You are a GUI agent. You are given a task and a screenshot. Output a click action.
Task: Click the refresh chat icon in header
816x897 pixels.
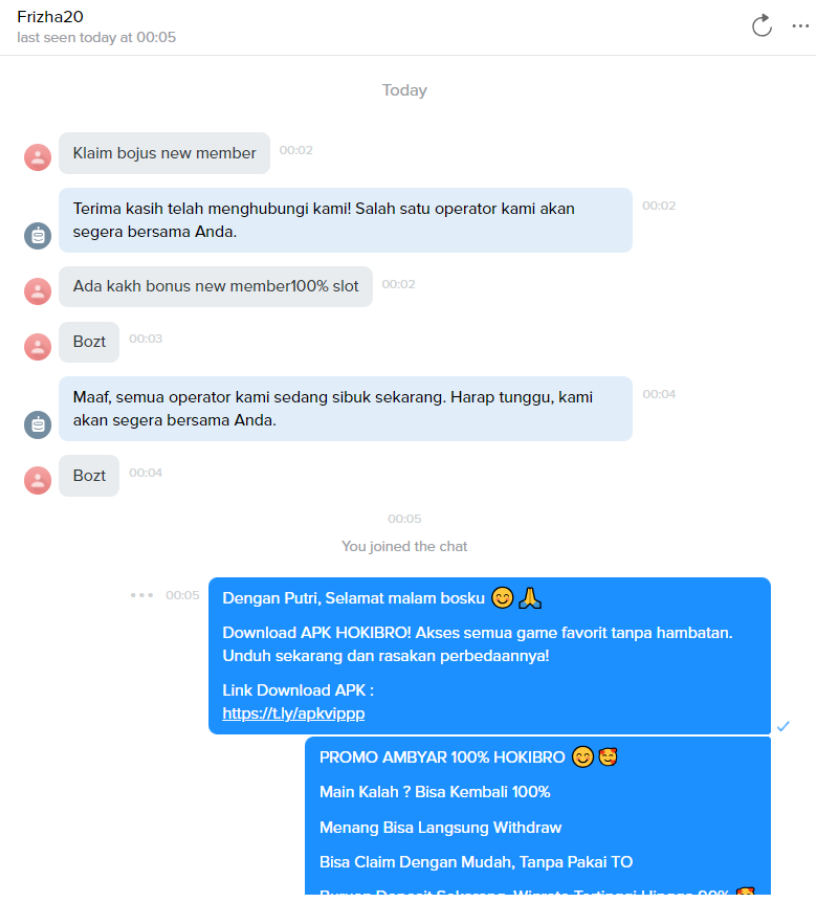coord(762,26)
